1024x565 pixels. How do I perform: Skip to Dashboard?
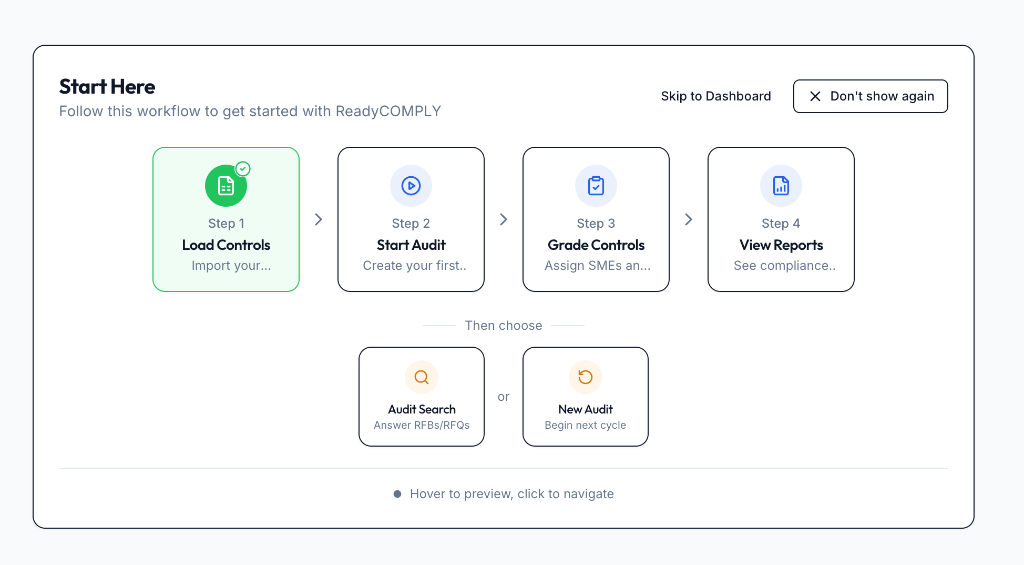pos(716,96)
